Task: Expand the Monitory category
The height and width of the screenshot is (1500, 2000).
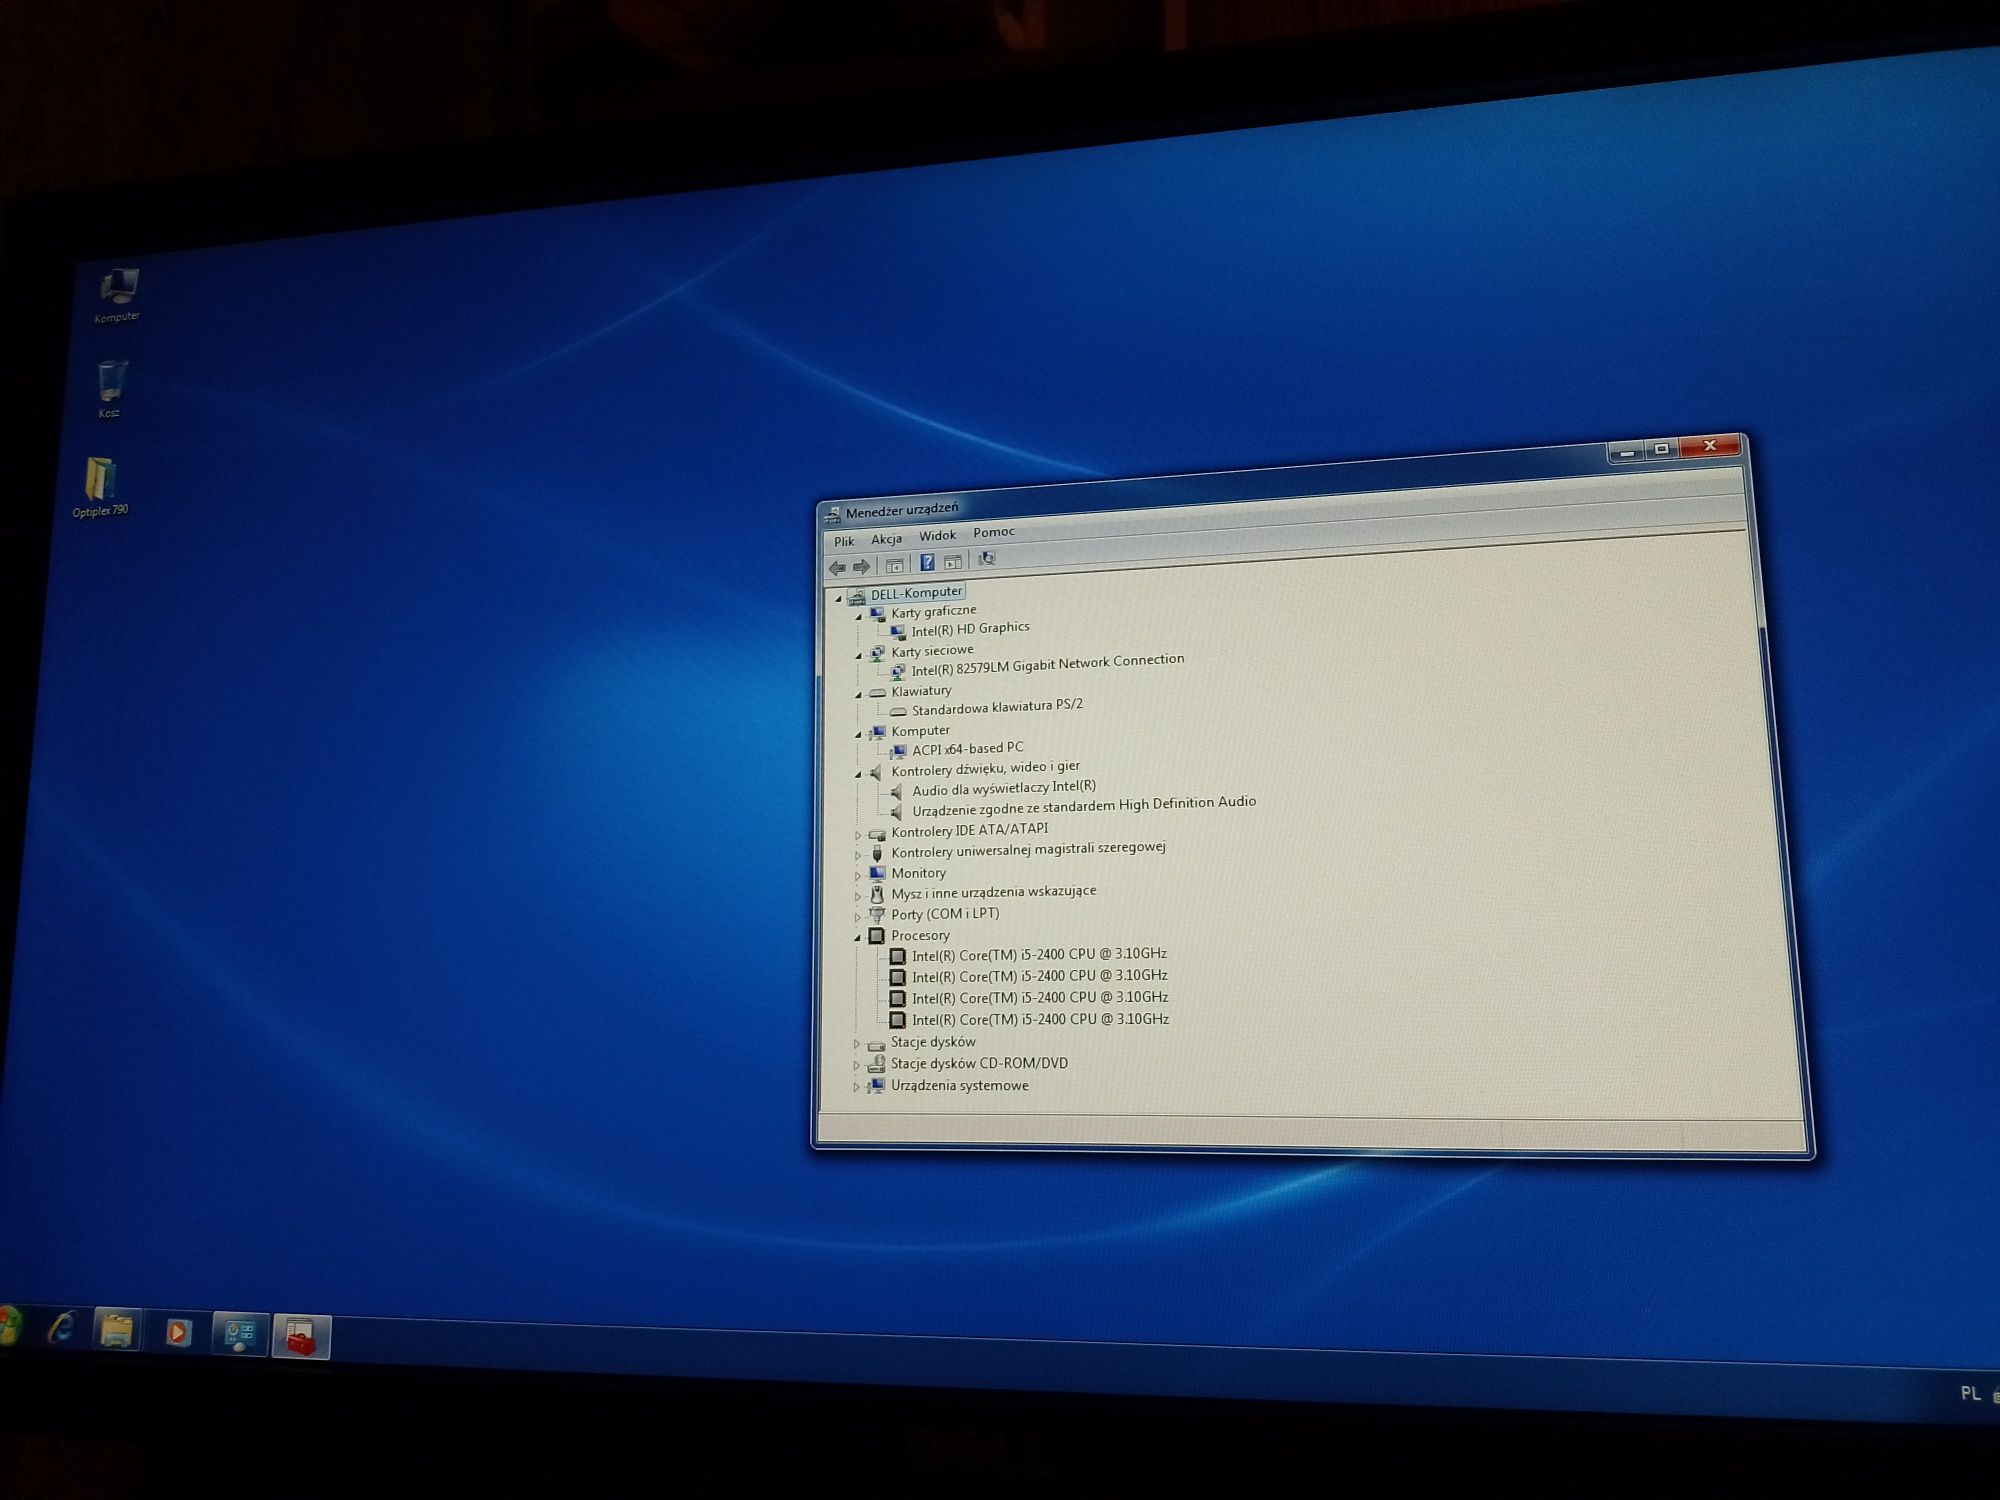Action: click(x=858, y=875)
